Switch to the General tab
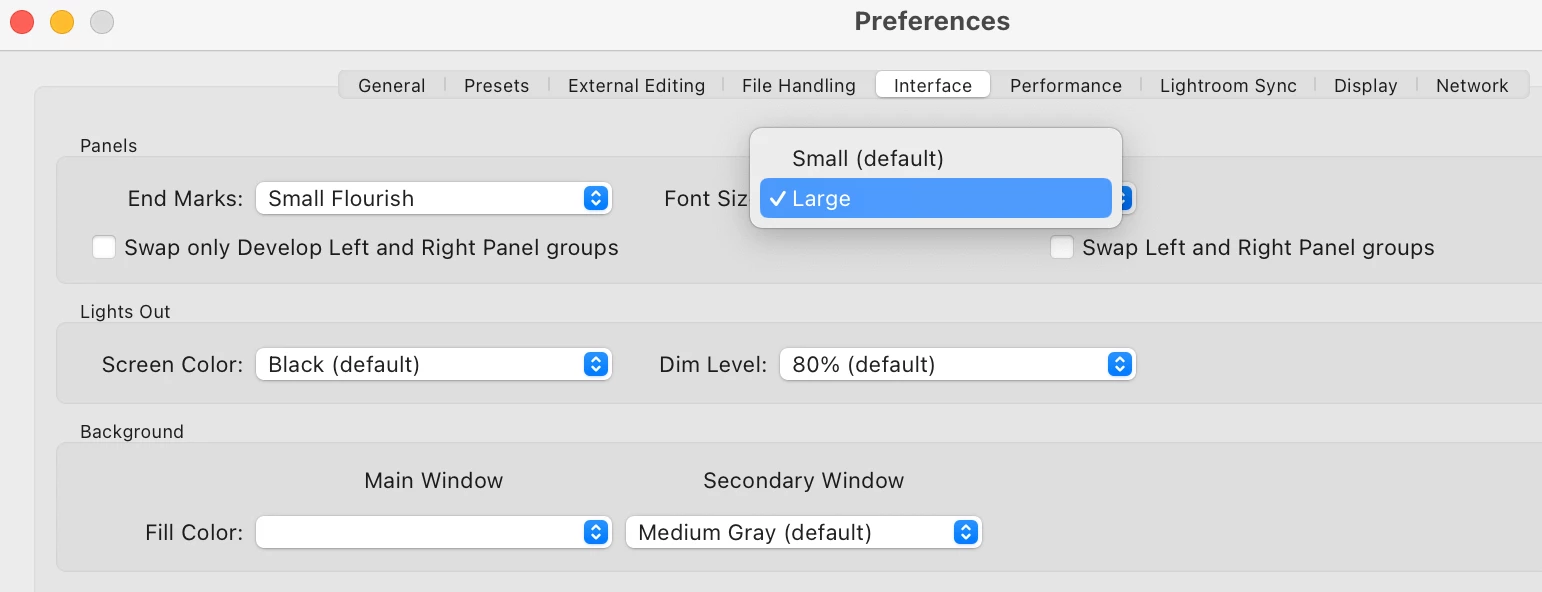1542x592 pixels. 391,86
